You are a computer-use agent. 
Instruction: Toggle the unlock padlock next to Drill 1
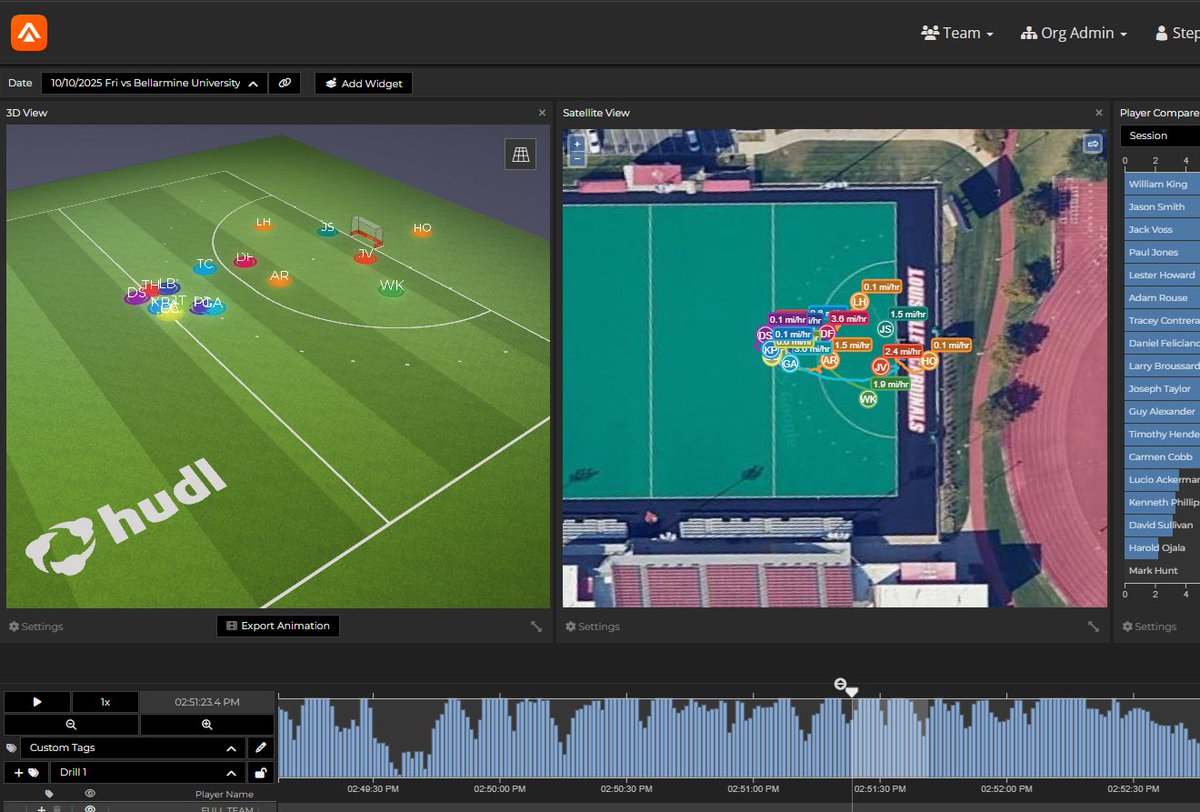tap(261, 773)
